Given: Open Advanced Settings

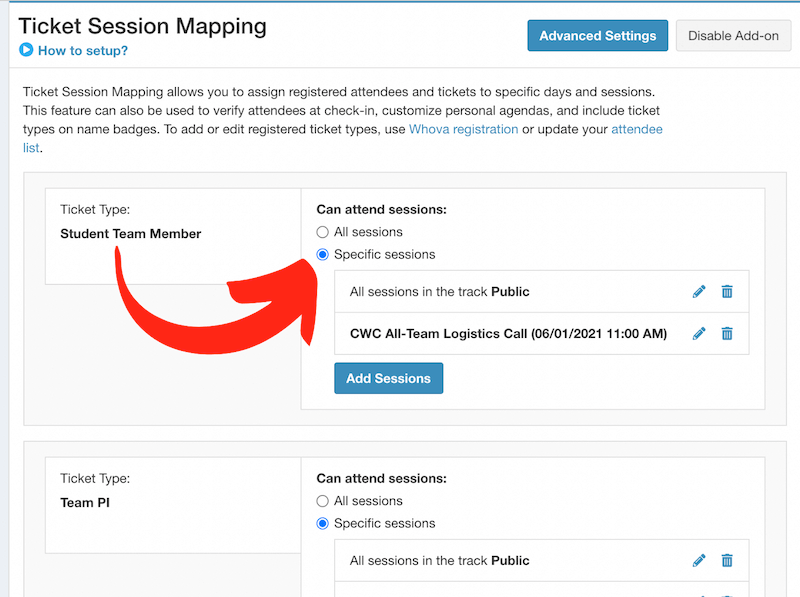Looking at the screenshot, I should click(x=597, y=36).
